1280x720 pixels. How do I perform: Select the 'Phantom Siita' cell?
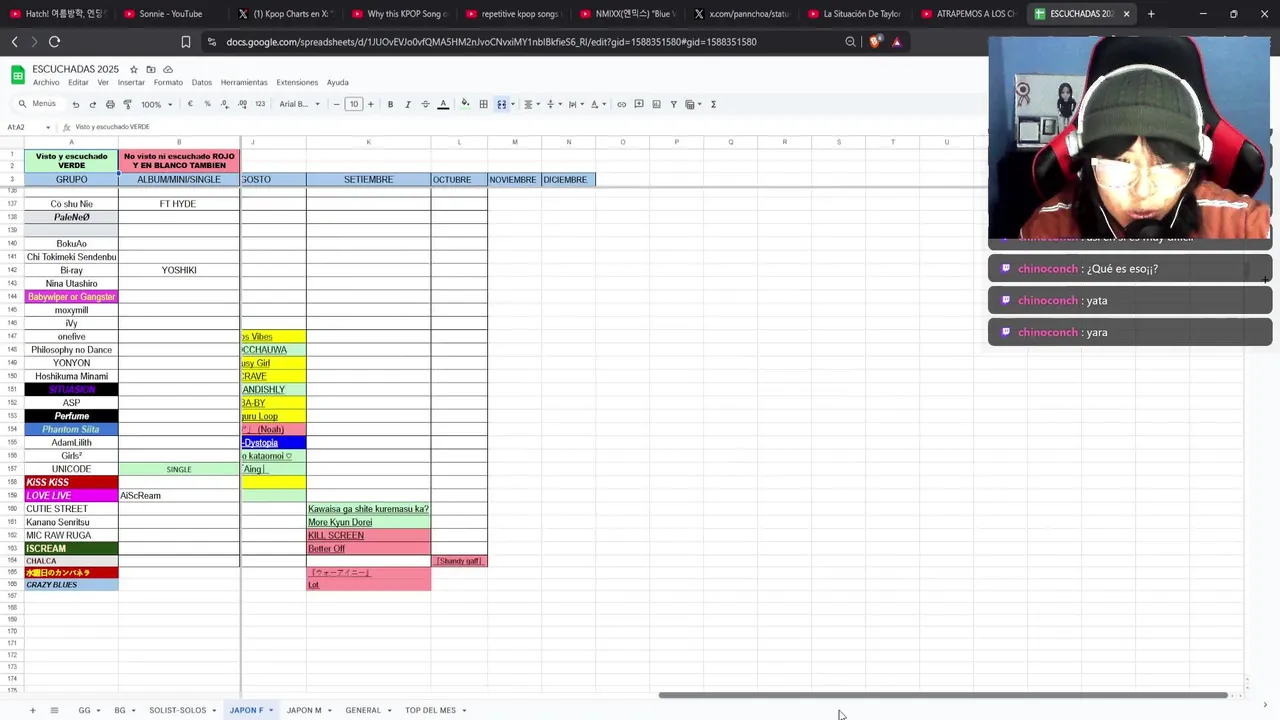pos(71,429)
